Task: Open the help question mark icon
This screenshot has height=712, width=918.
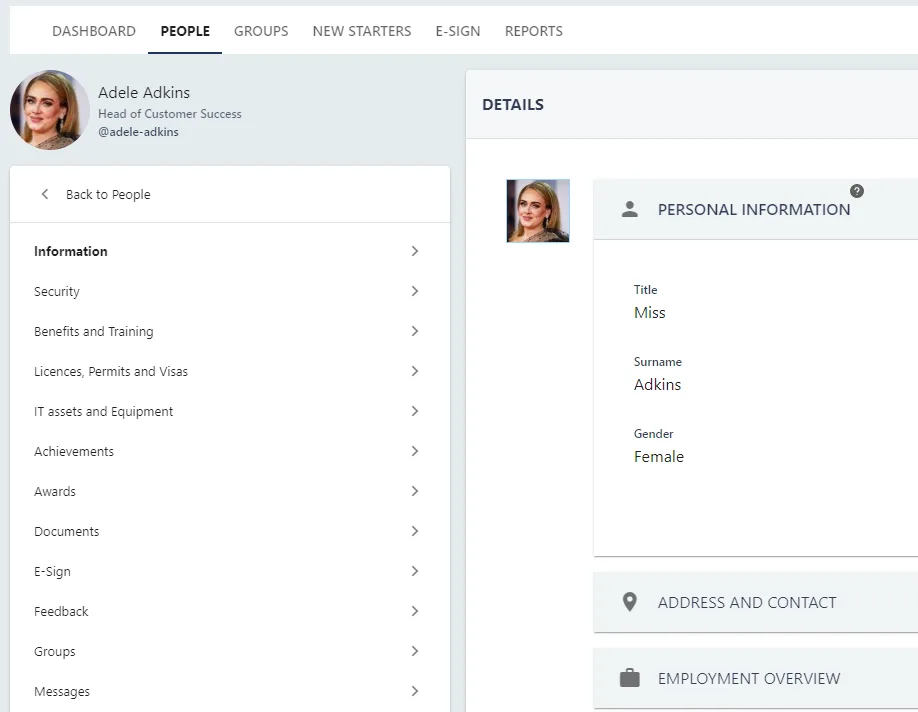Action: (x=857, y=191)
